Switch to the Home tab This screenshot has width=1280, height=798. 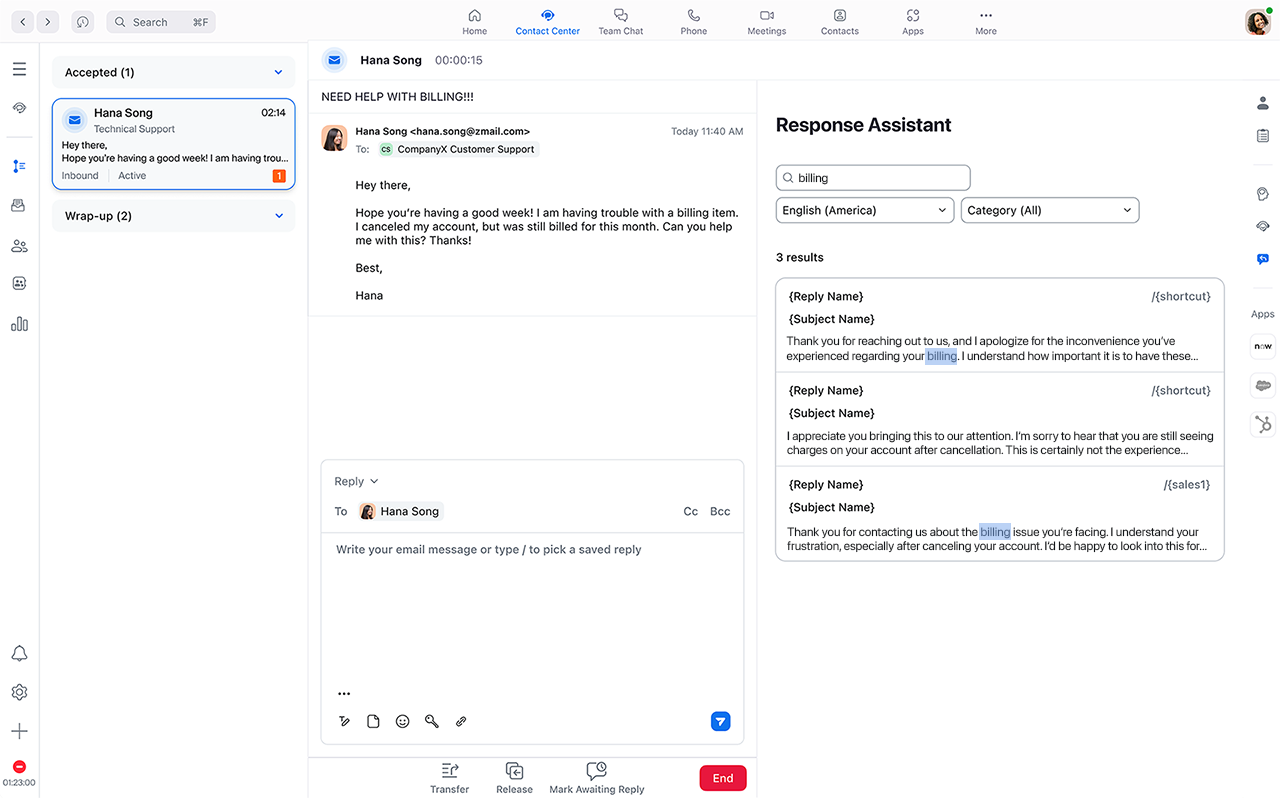(475, 22)
